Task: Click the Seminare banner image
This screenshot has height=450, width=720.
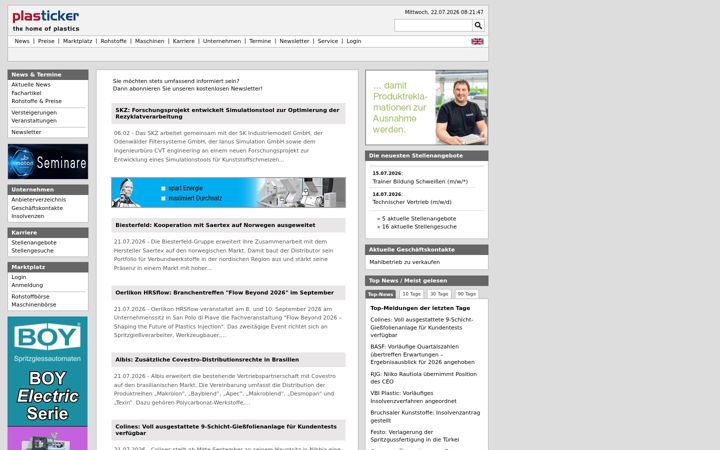Action: pos(48,162)
